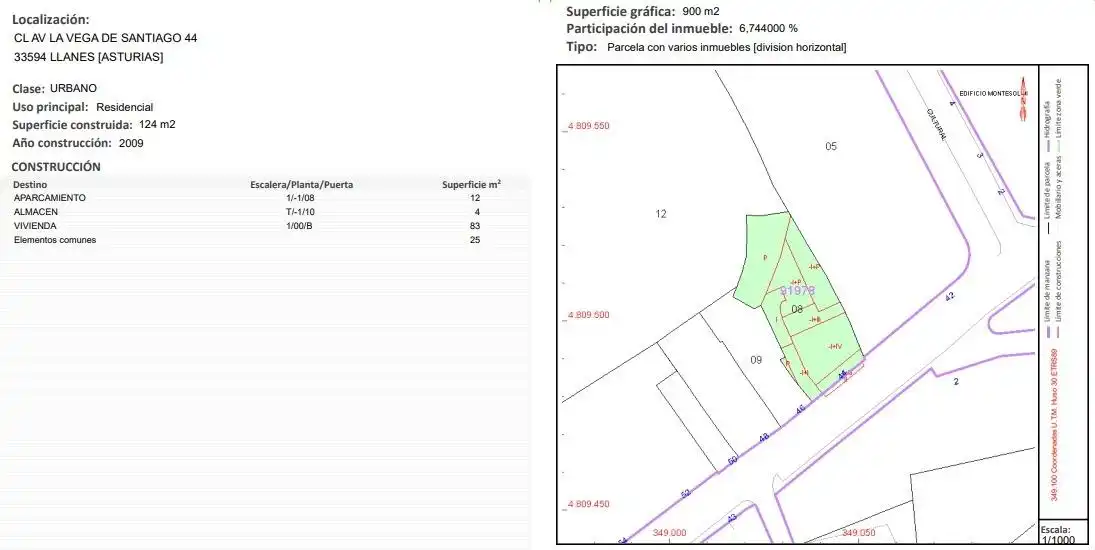The width and height of the screenshot is (1095, 550).
Task: Select the 'CL AV LA VEGA DE SANTIAGO 44' address
Action: coord(105,38)
